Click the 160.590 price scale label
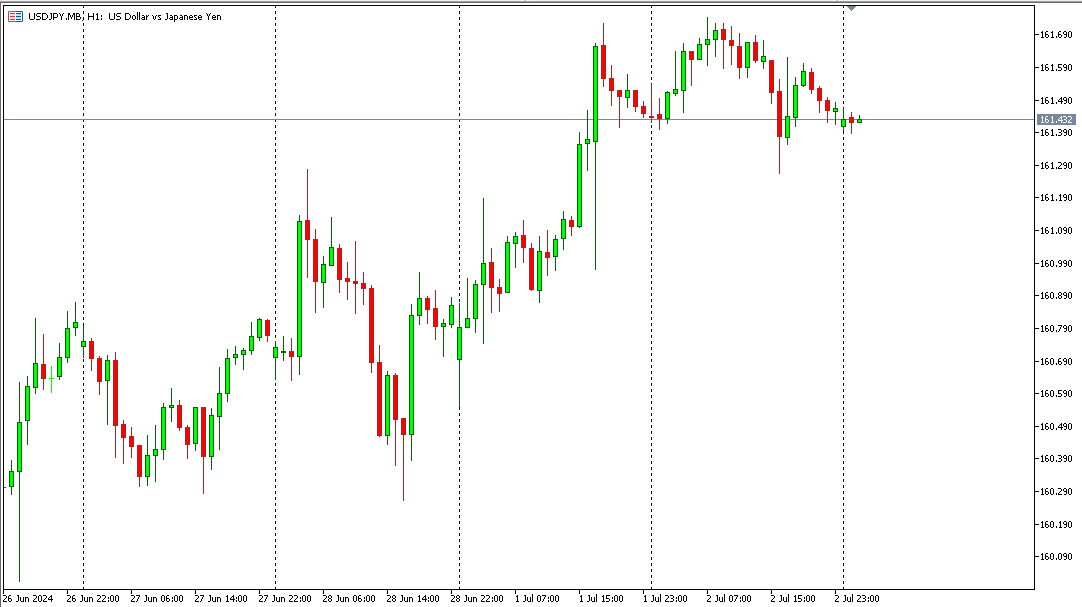The height and width of the screenshot is (607, 1082). tap(1056, 394)
